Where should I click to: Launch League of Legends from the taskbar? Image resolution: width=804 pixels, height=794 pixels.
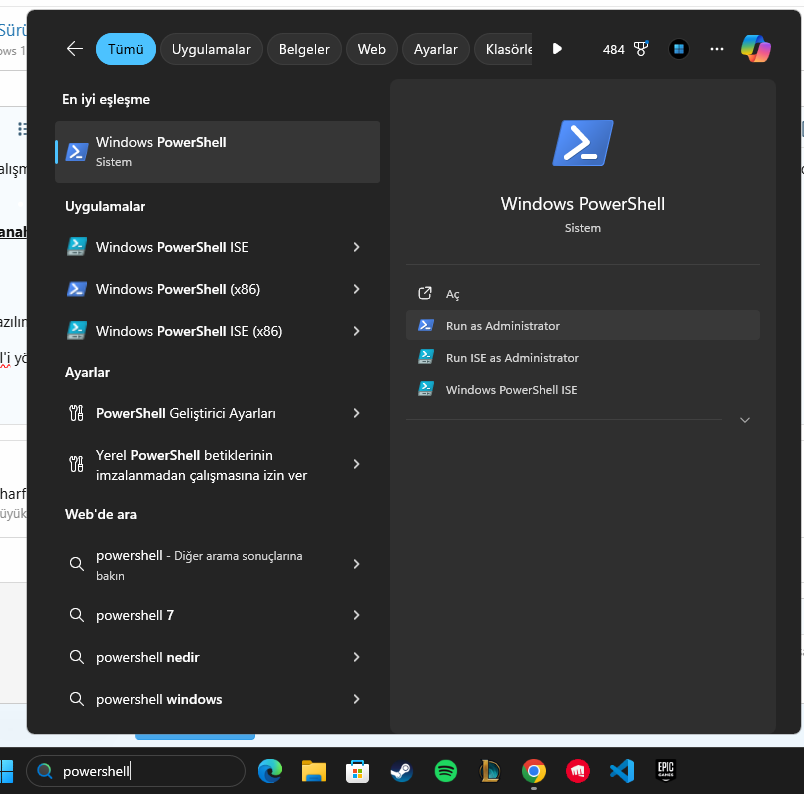coord(490,771)
